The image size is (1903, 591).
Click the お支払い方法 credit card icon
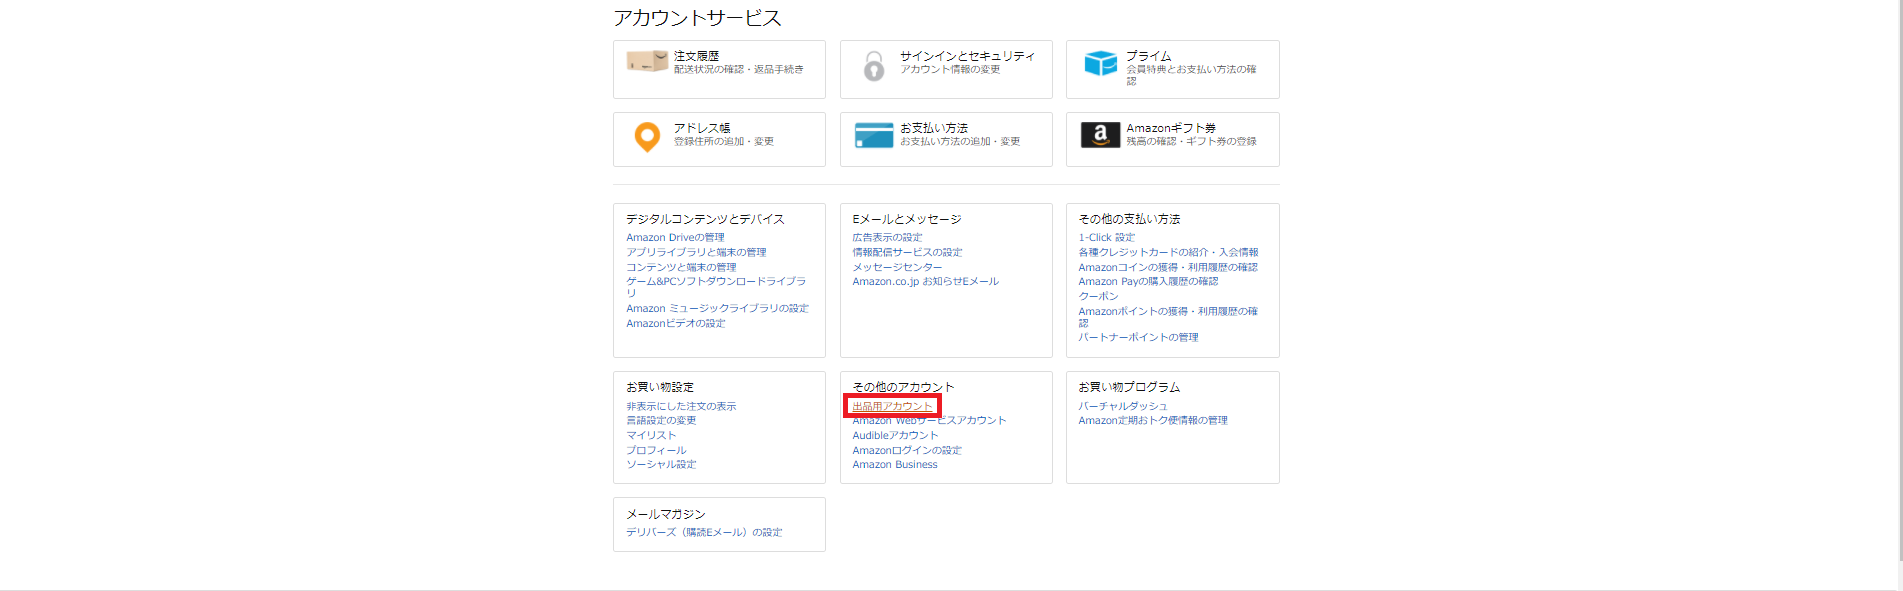click(x=874, y=135)
